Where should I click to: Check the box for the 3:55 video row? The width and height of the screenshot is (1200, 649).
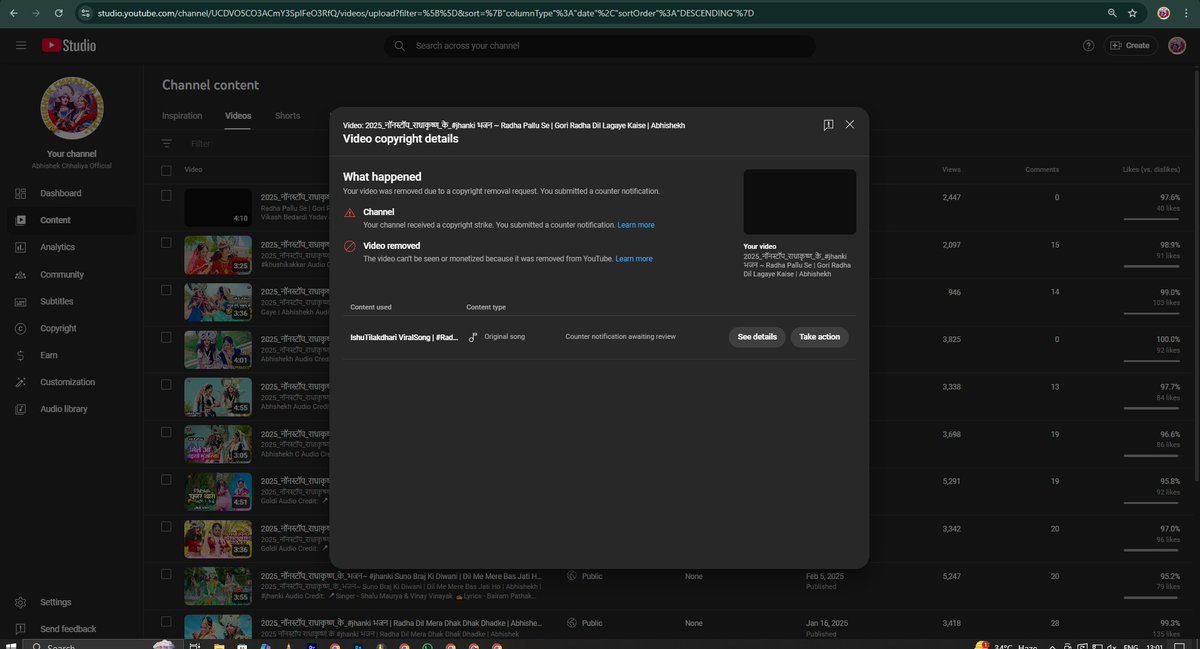coord(167,574)
